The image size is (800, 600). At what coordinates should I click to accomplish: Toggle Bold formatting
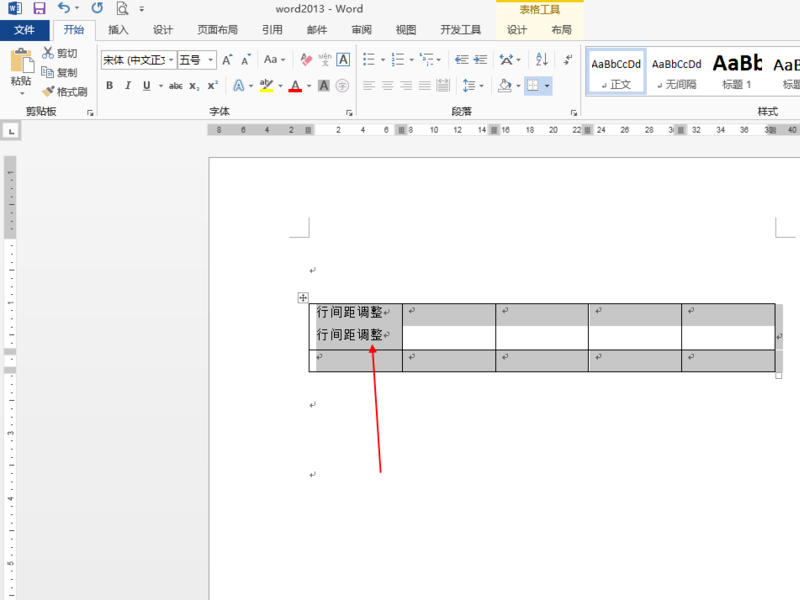click(109, 86)
